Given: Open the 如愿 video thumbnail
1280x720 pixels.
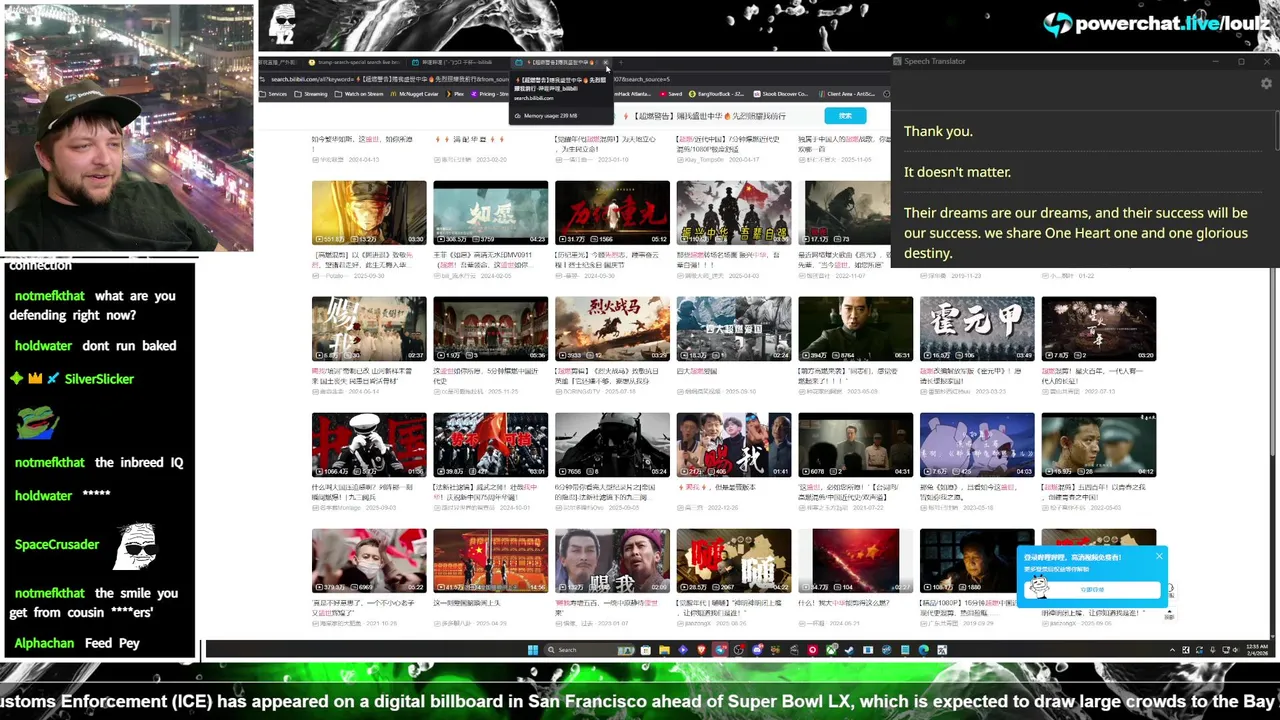Looking at the screenshot, I should 490,213.
